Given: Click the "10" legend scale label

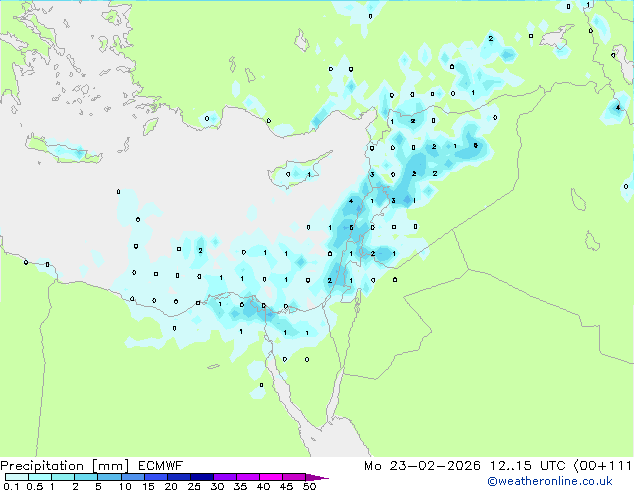Looking at the screenshot, I should [x=125, y=486].
